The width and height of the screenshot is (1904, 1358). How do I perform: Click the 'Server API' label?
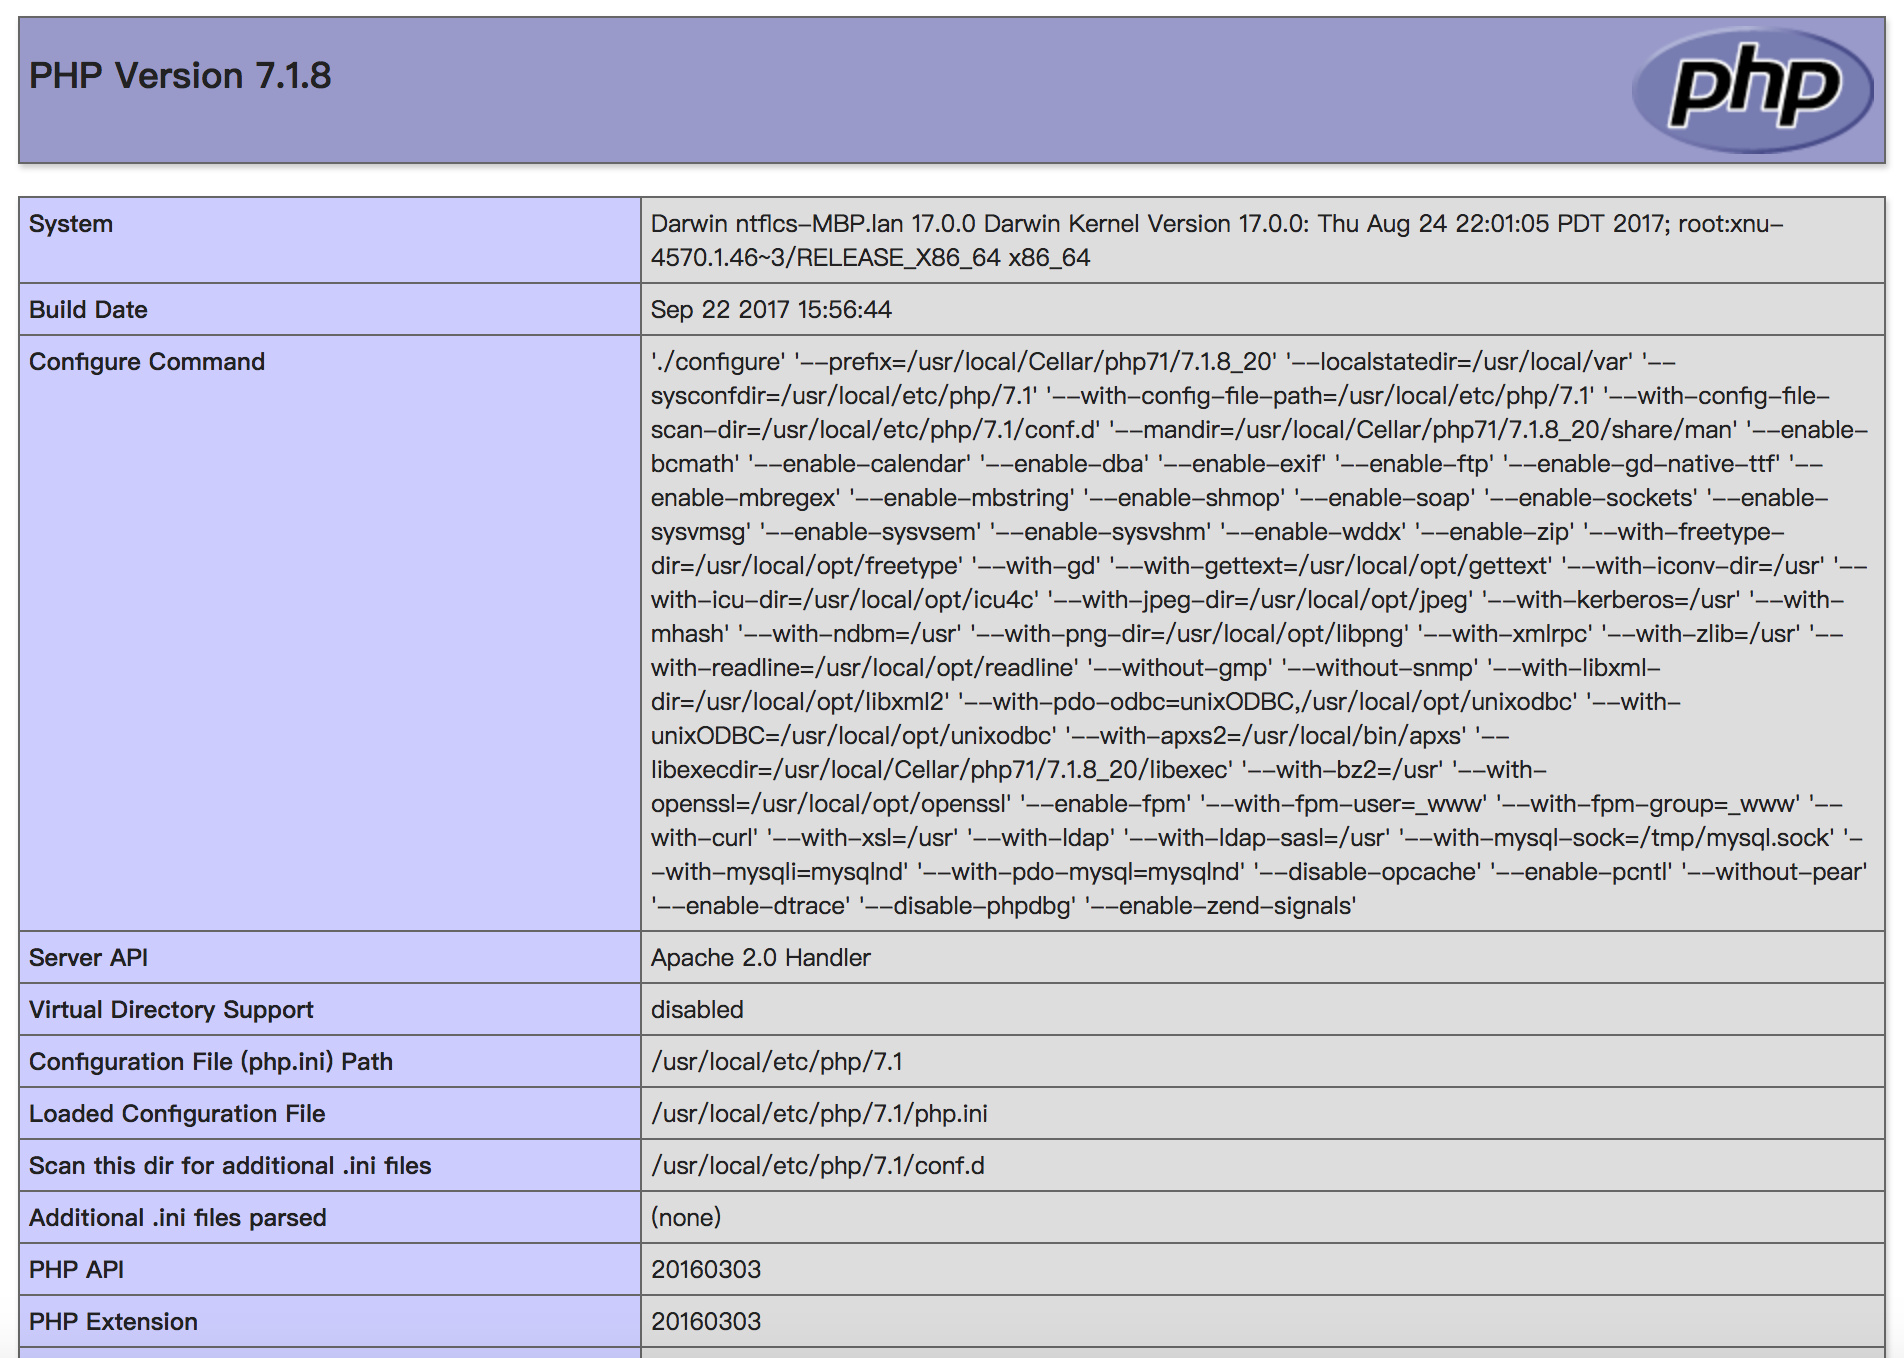tap(88, 958)
